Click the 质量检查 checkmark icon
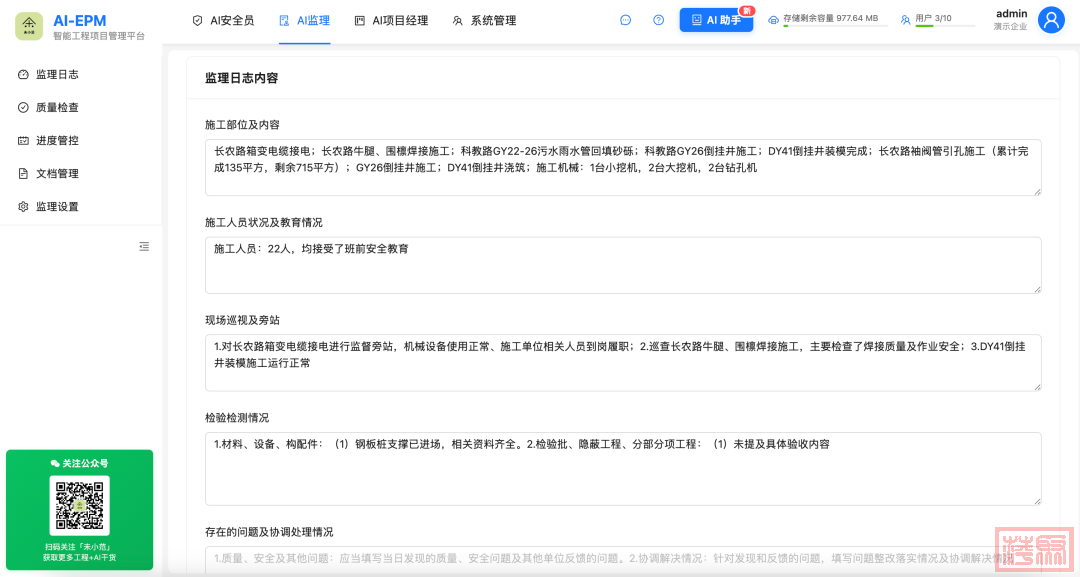 (24, 108)
